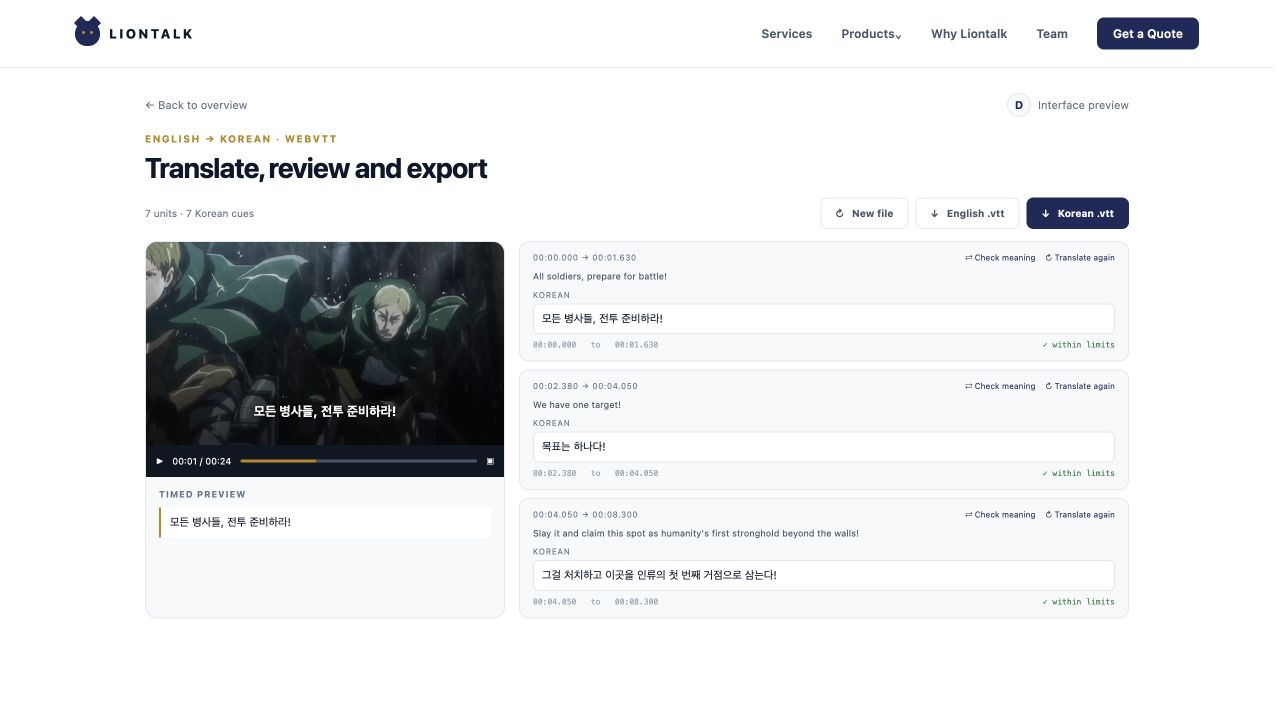Open the Services menu item
Viewport: 1280px width, 720px height.
786,34
